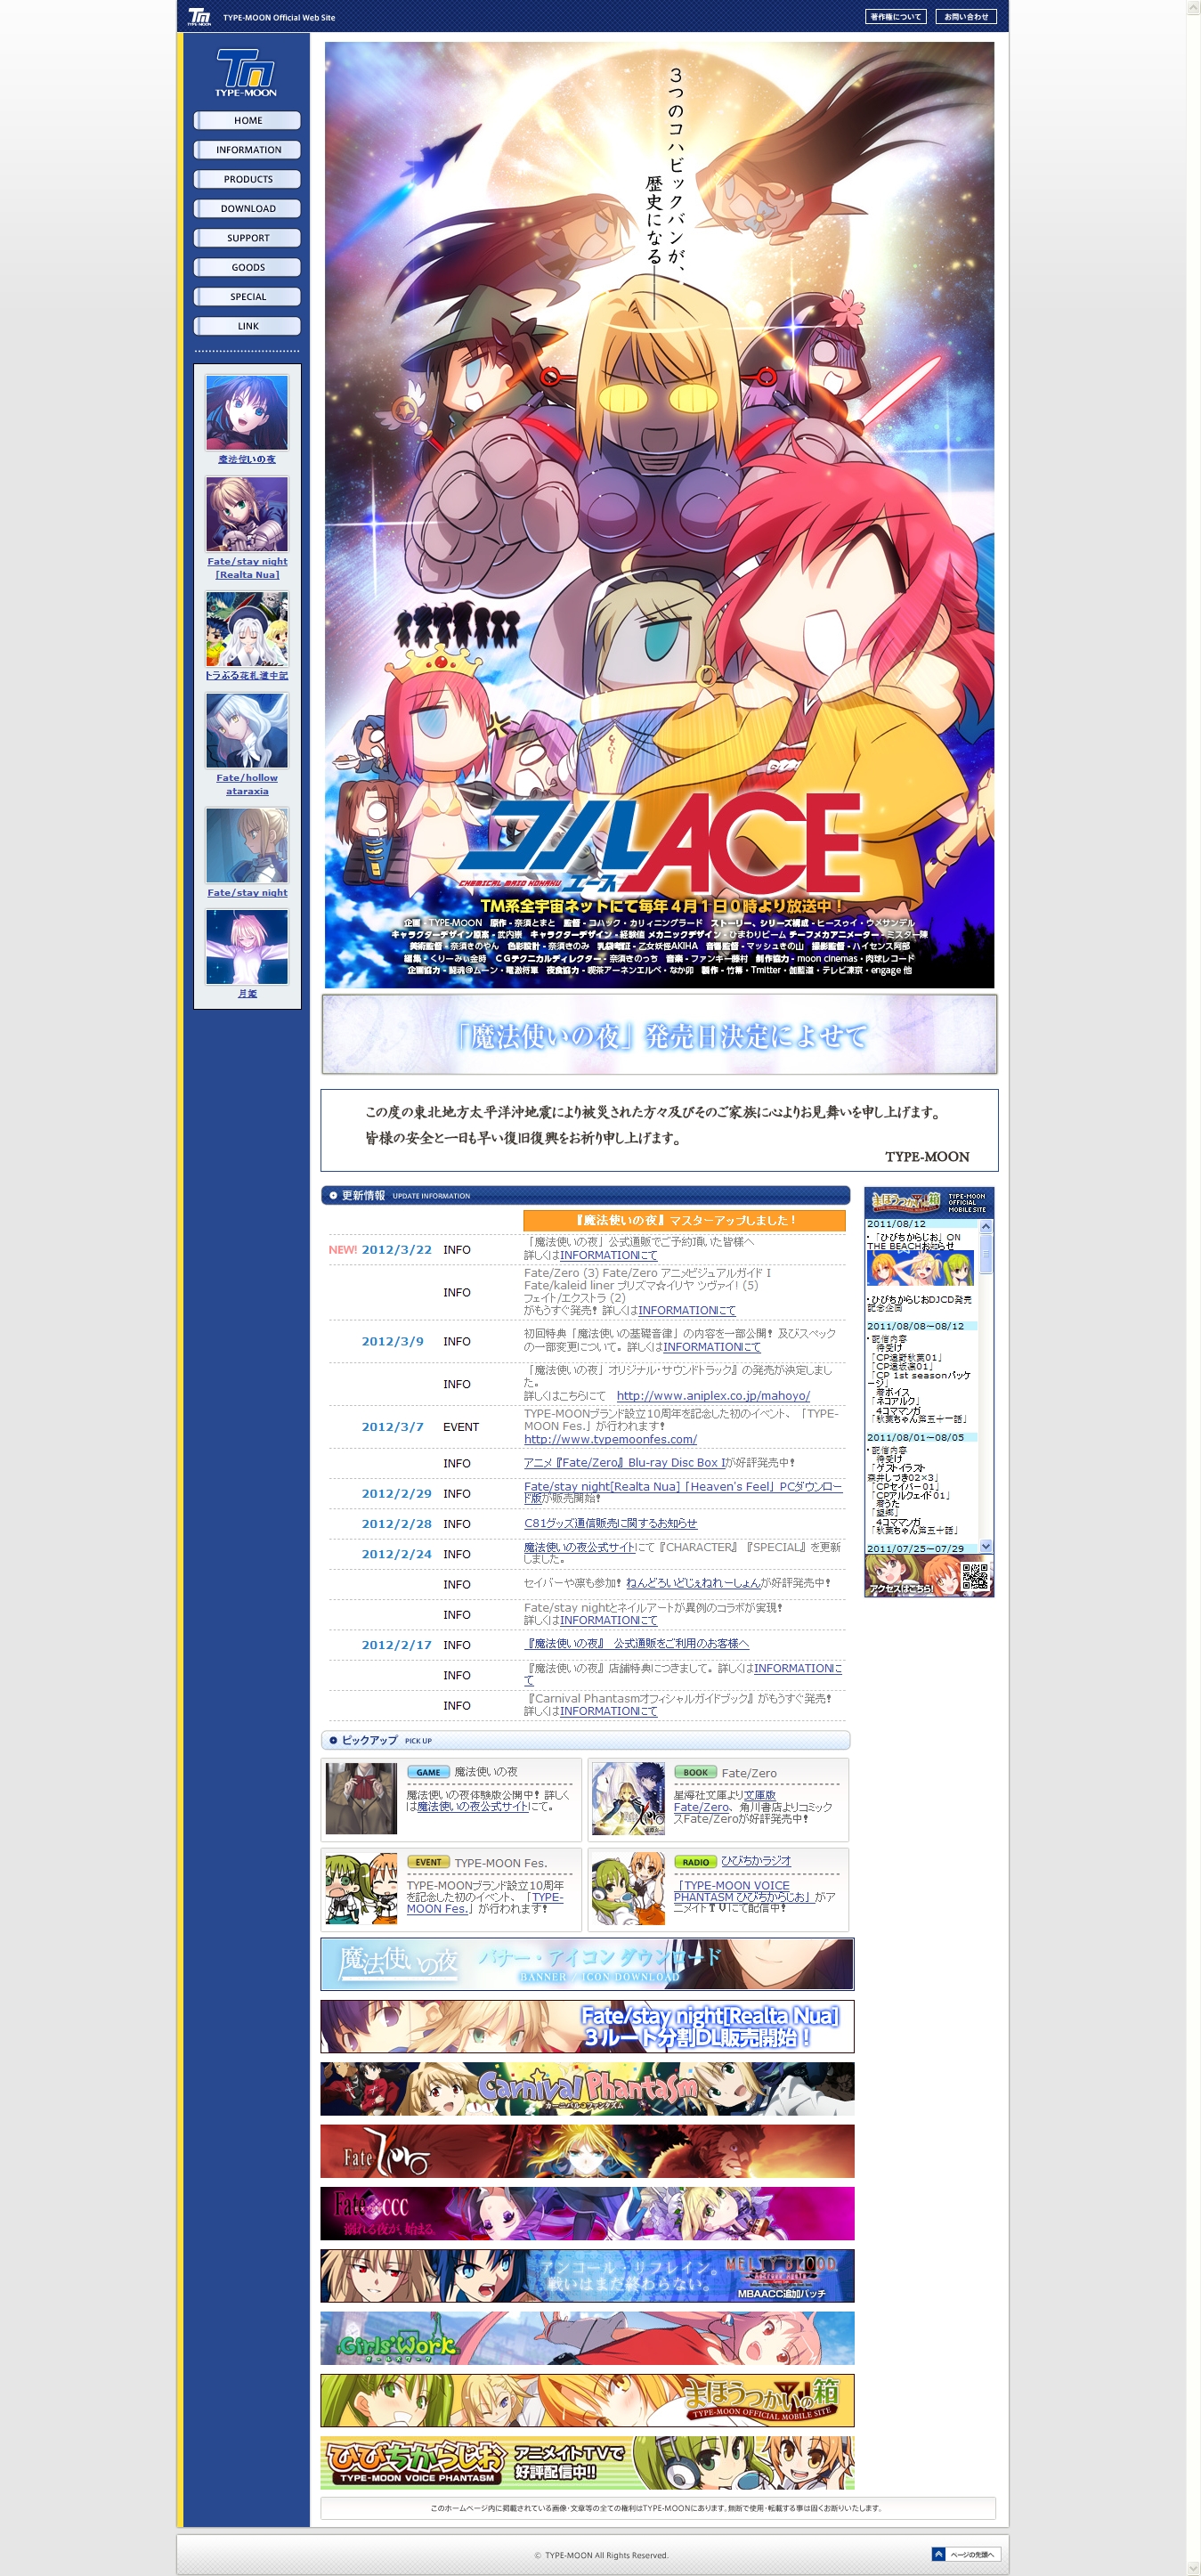Click the TYPE-MOON Fes. EVENT pickup thumbnail
Viewport: 1201px width, 2576px height.
pos(362,1889)
